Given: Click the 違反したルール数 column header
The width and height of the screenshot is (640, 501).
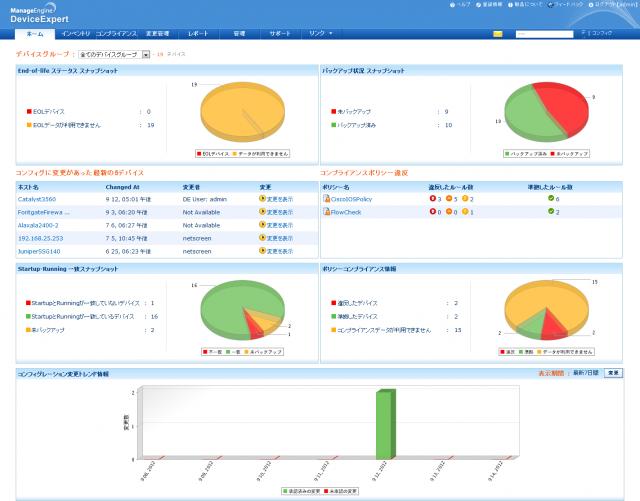Looking at the screenshot, I should (451, 187).
